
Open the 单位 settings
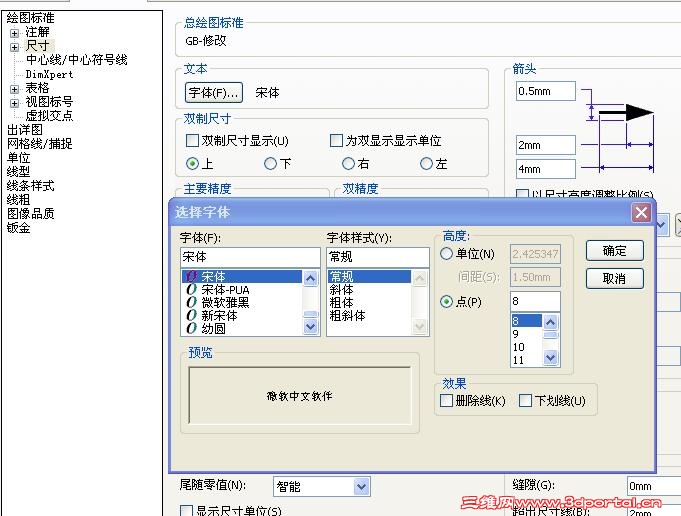coord(18,157)
